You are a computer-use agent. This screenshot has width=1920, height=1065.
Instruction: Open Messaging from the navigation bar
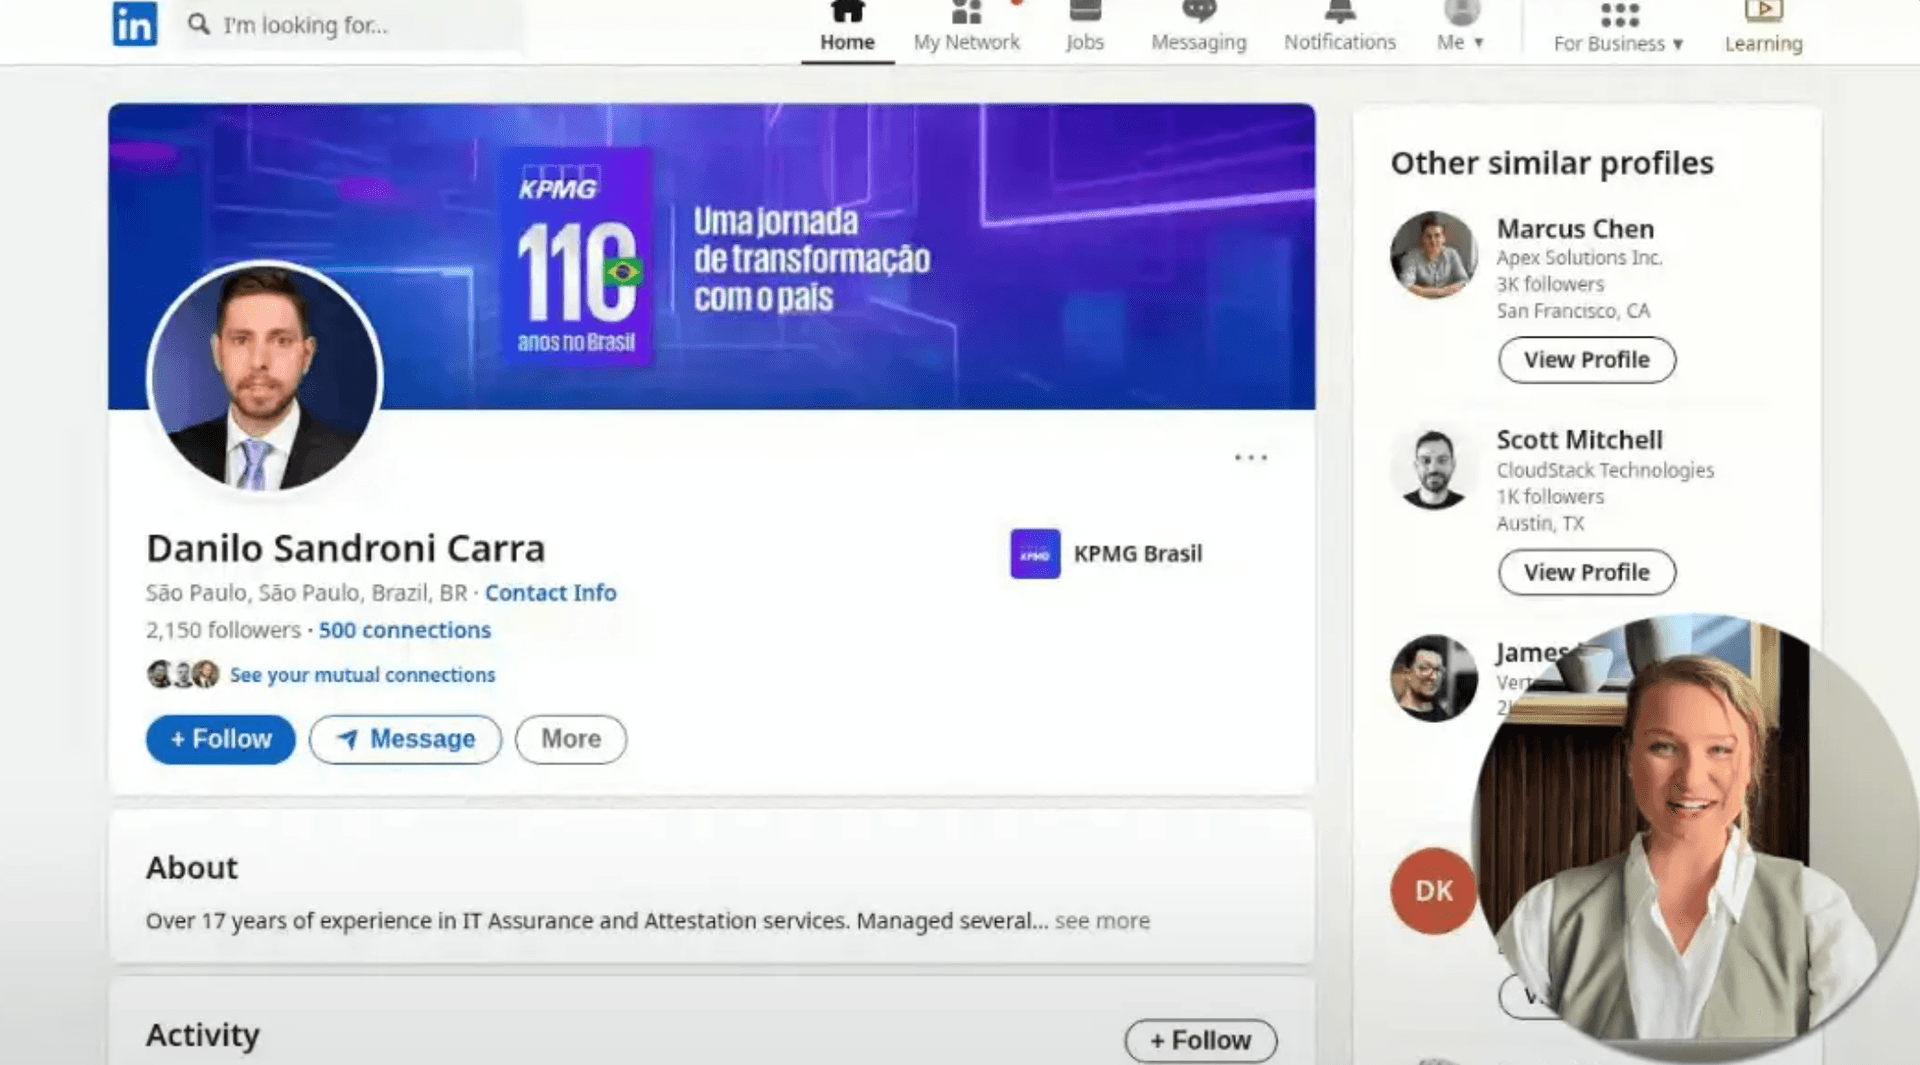[x=1198, y=28]
